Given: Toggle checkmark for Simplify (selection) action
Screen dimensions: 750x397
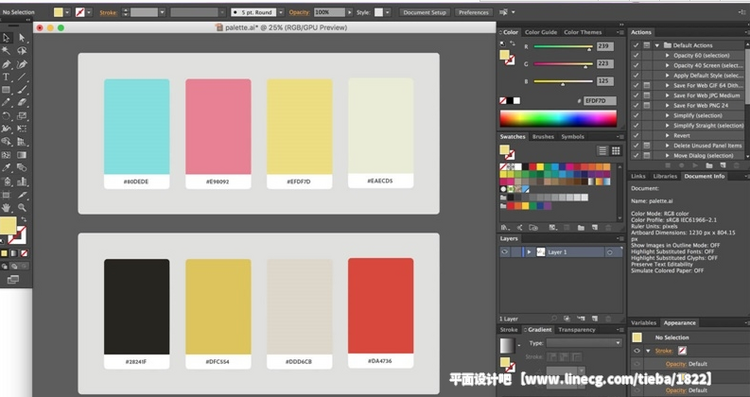Looking at the screenshot, I should [x=636, y=115].
